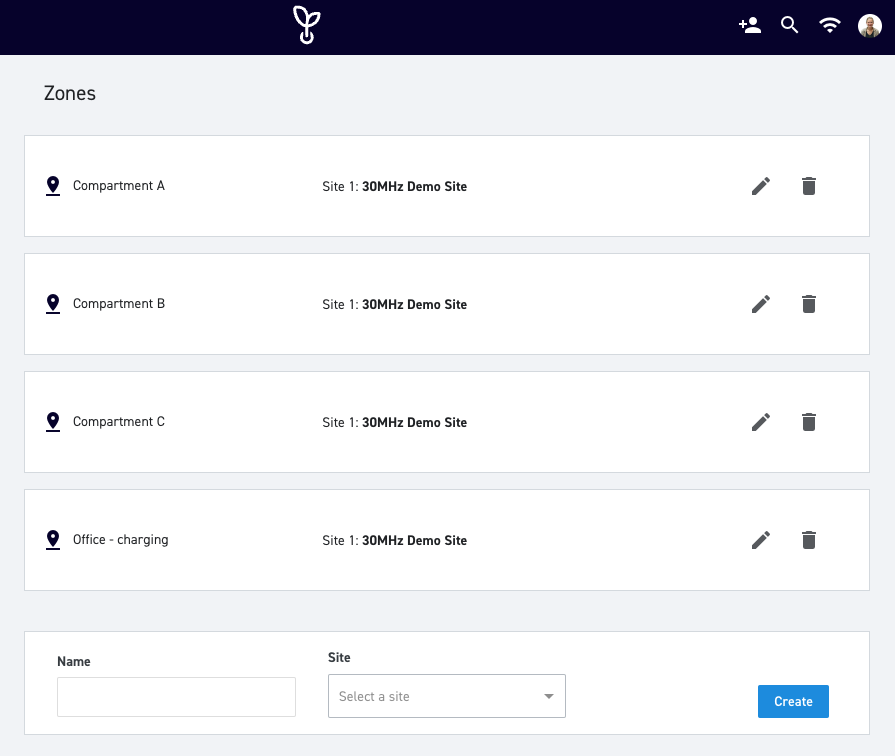Select the Compartment B zone name

point(119,304)
